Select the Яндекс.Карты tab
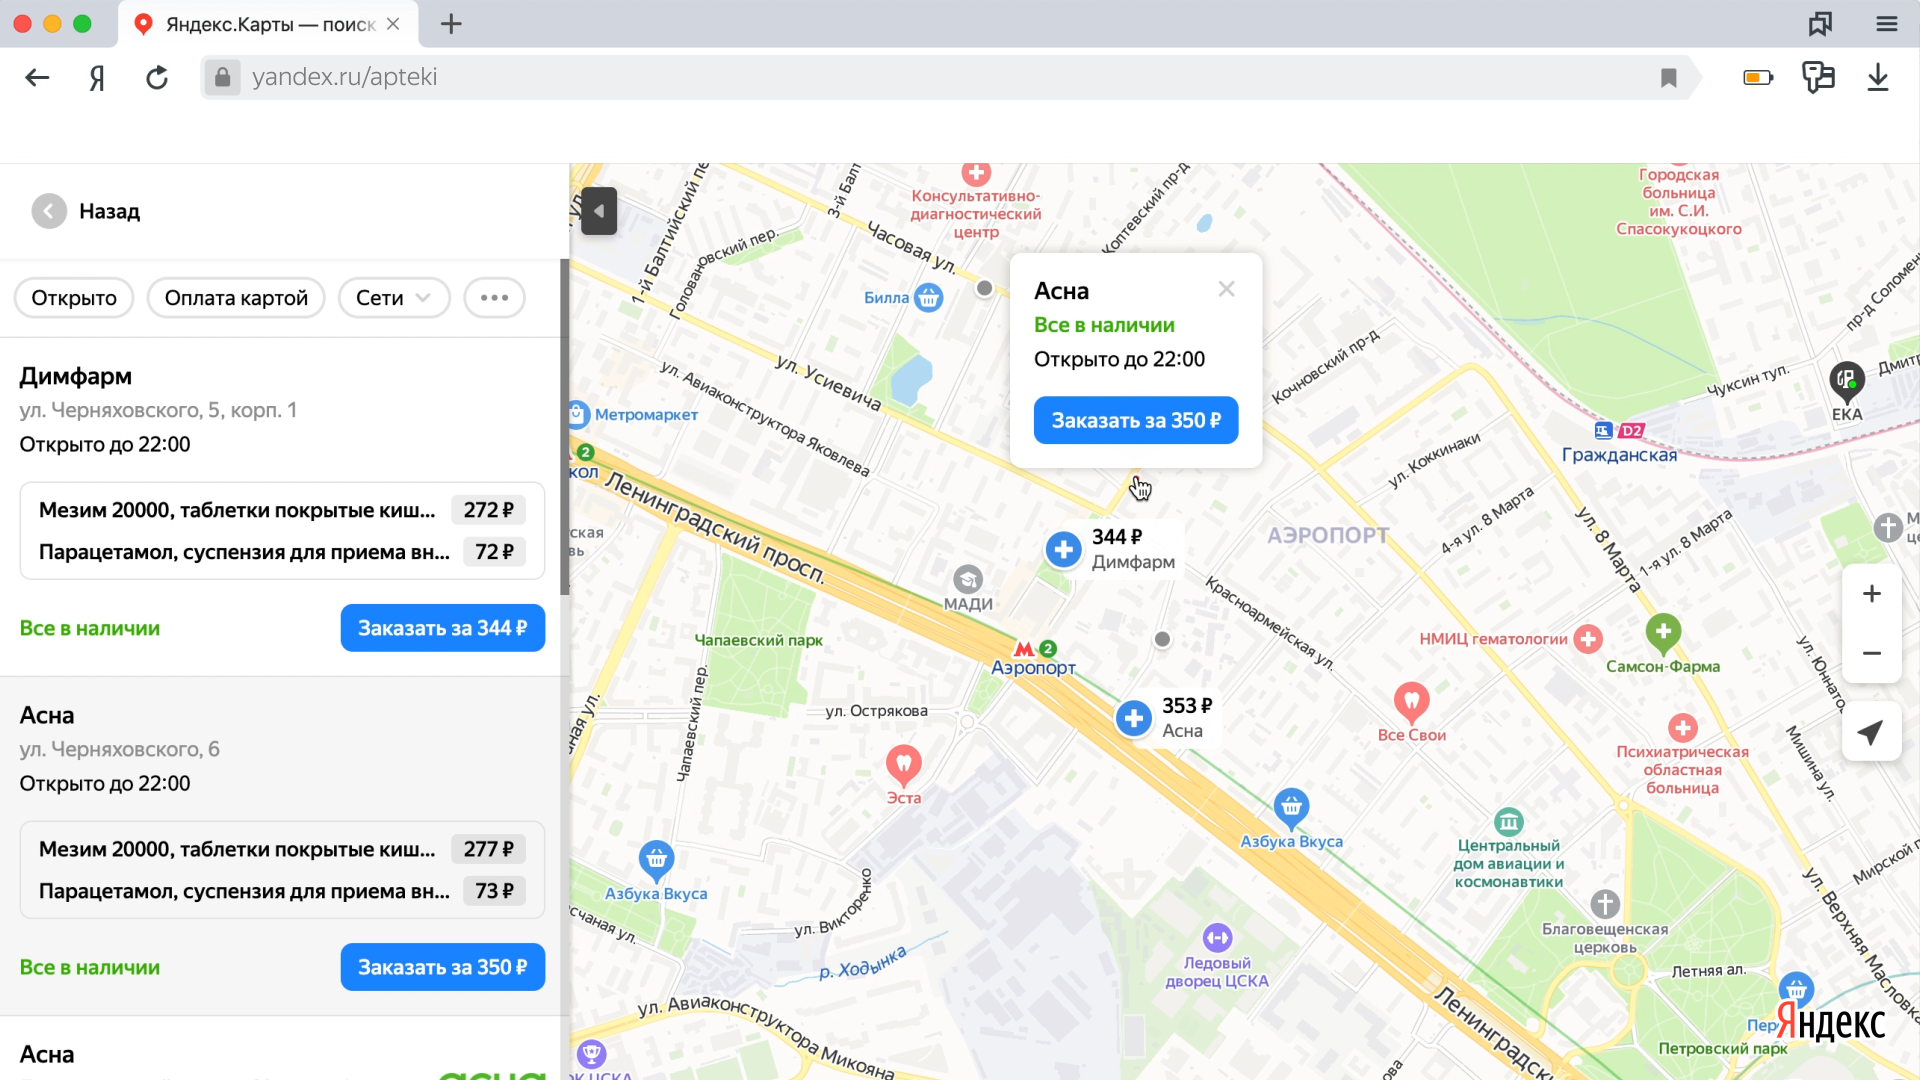This screenshot has height=1080, width=1920. coord(268,24)
